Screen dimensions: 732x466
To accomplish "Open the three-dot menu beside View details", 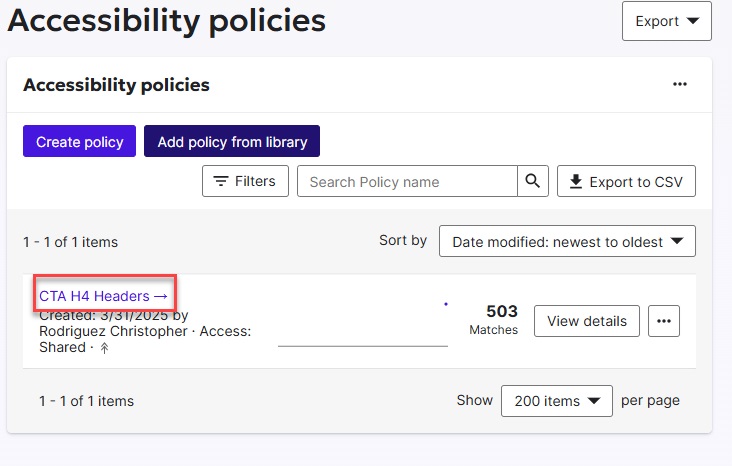I will tap(664, 321).
